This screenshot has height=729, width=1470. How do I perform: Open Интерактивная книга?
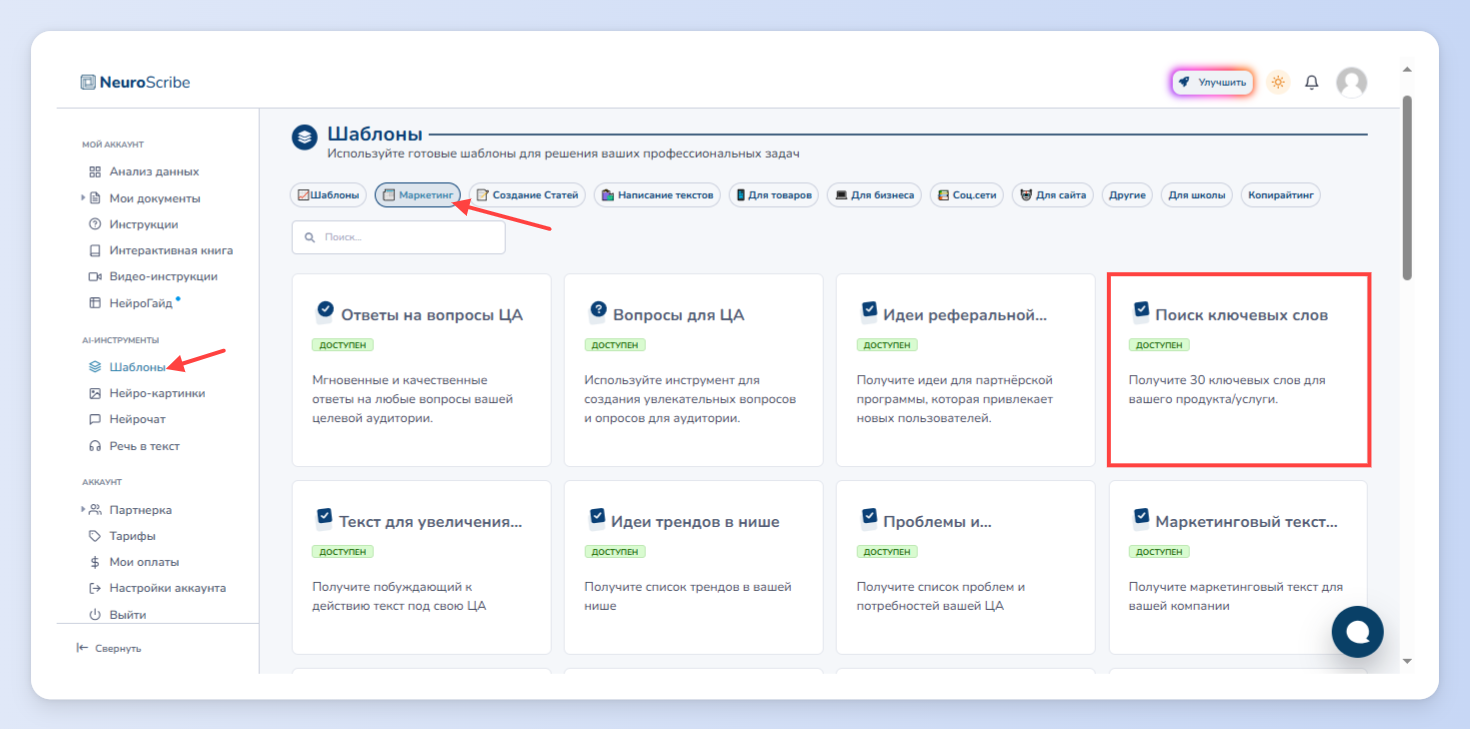[171, 250]
